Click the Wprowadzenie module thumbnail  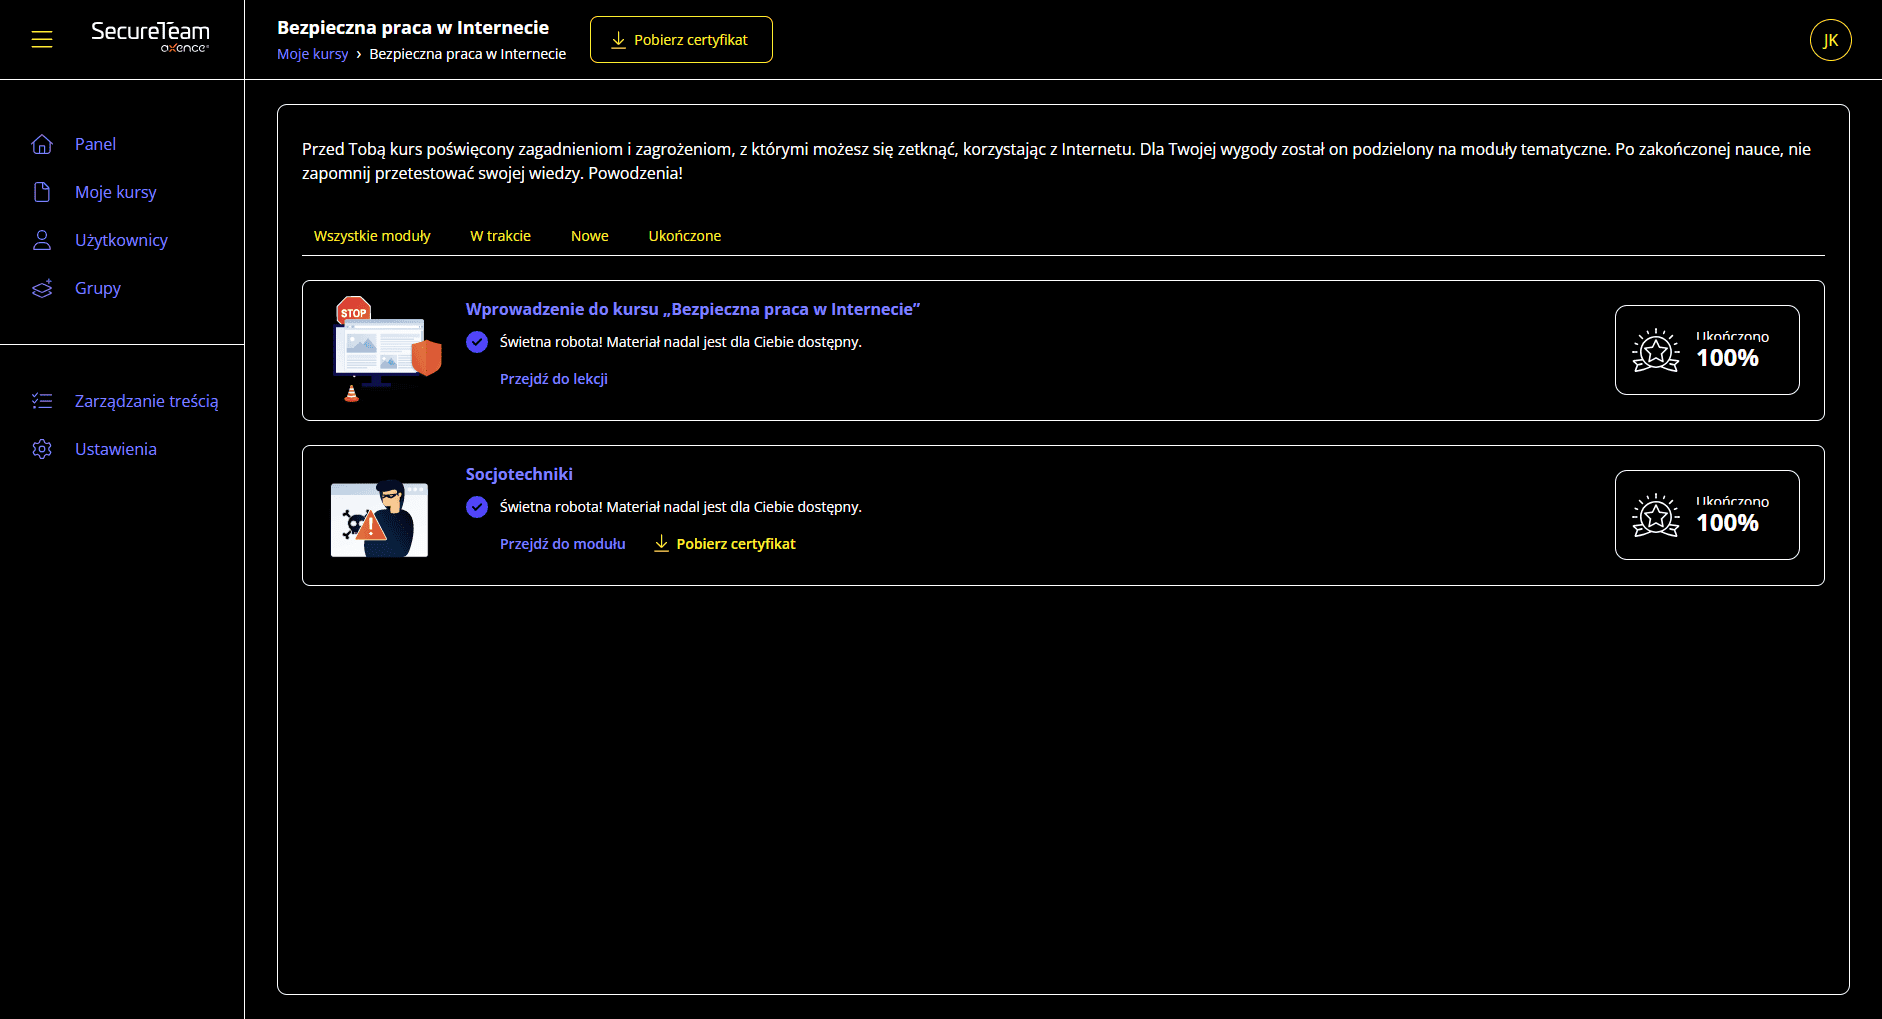click(x=385, y=349)
